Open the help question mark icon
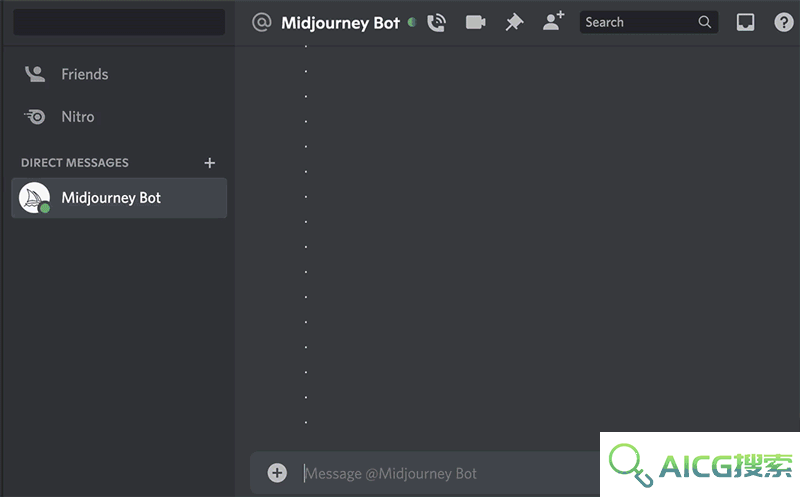800x497 pixels. (784, 22)
